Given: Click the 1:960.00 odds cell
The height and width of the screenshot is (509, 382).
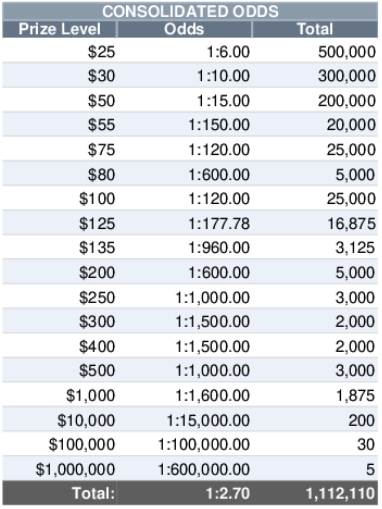Looking at the screenshot, I should coord(184,247).
